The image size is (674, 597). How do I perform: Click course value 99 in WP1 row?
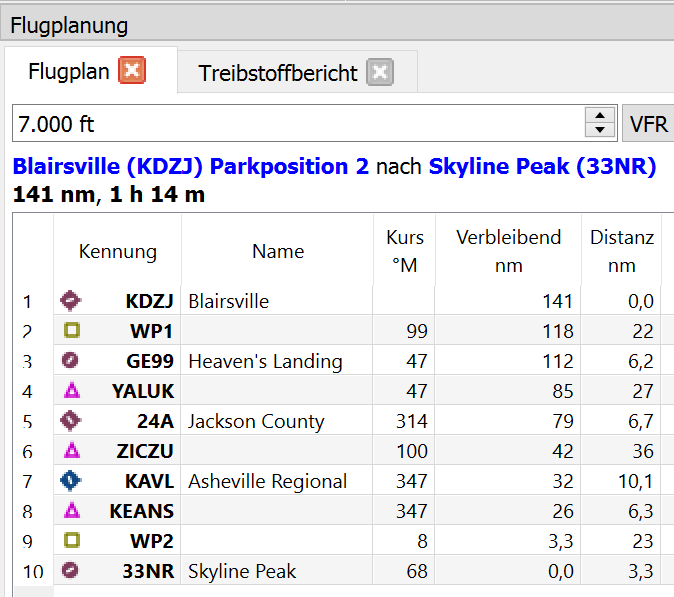[404, 331]
